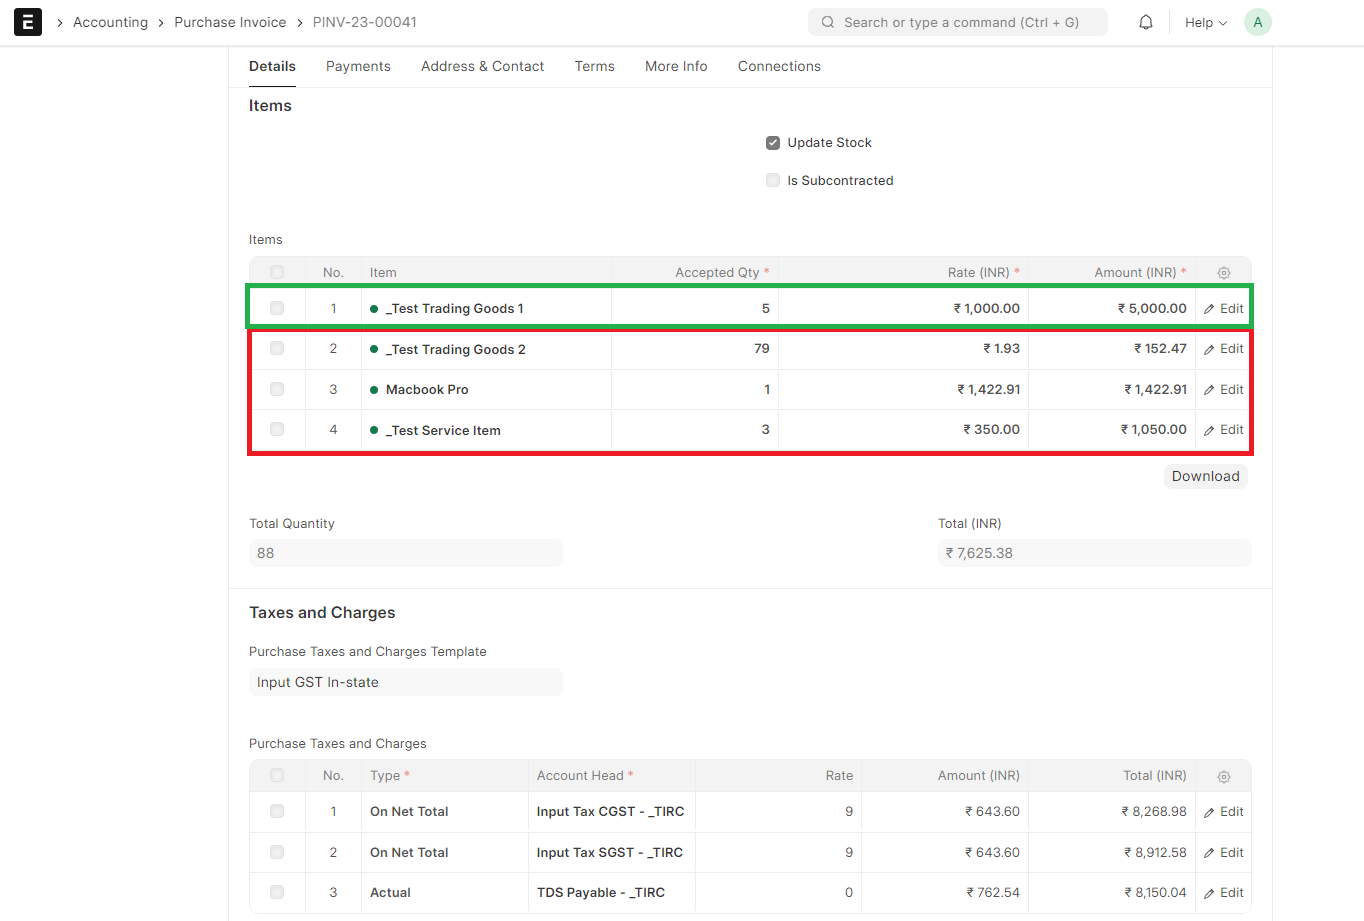The height and width of the screenshot is (921, 1364).
Task: Edit the Input Tax CGST tax row
Action: (1223, 812)
